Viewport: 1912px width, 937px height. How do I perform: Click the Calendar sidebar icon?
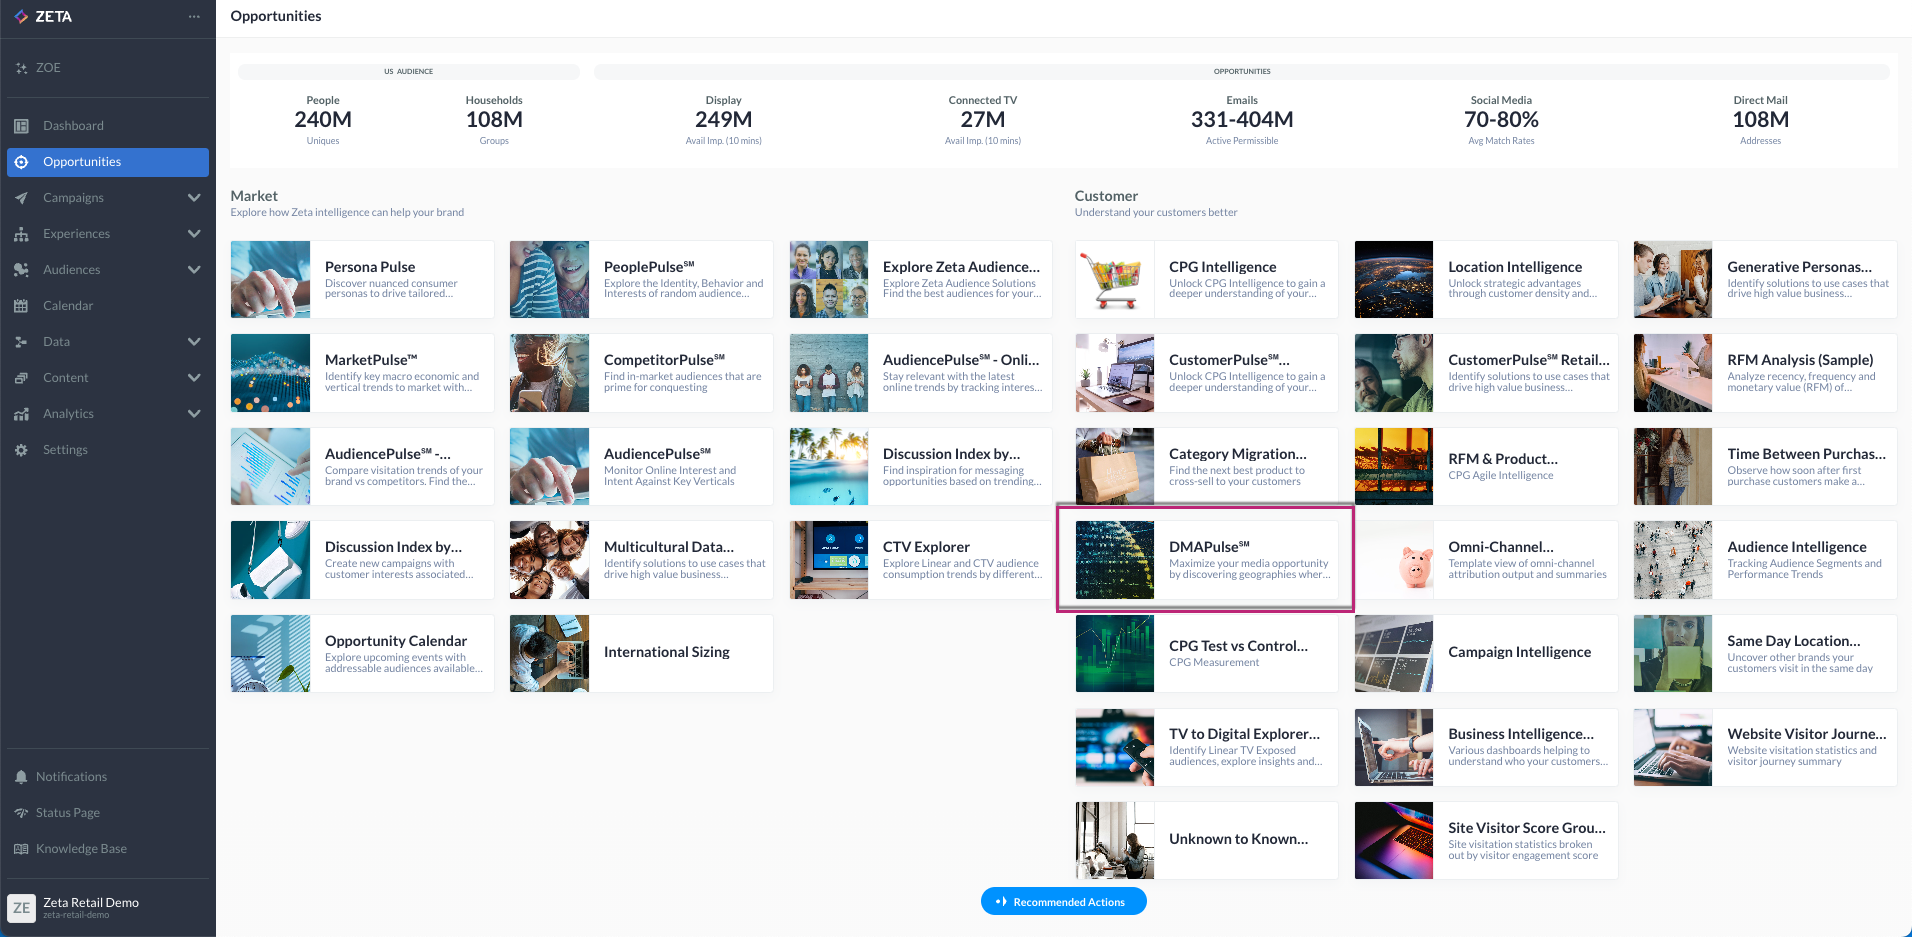pos(22,306)
